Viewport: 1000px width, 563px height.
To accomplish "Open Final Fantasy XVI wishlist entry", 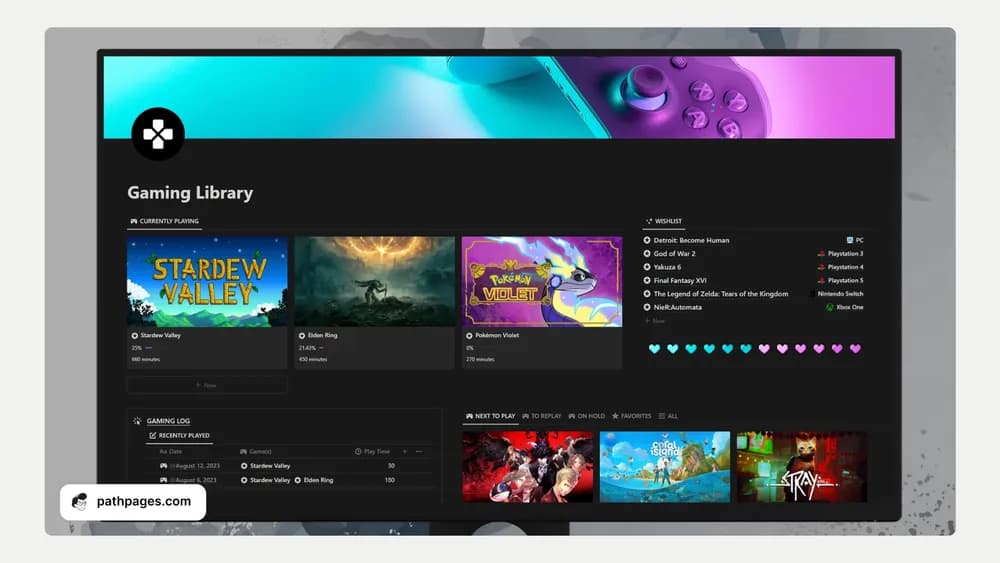I will click(680, 281).
